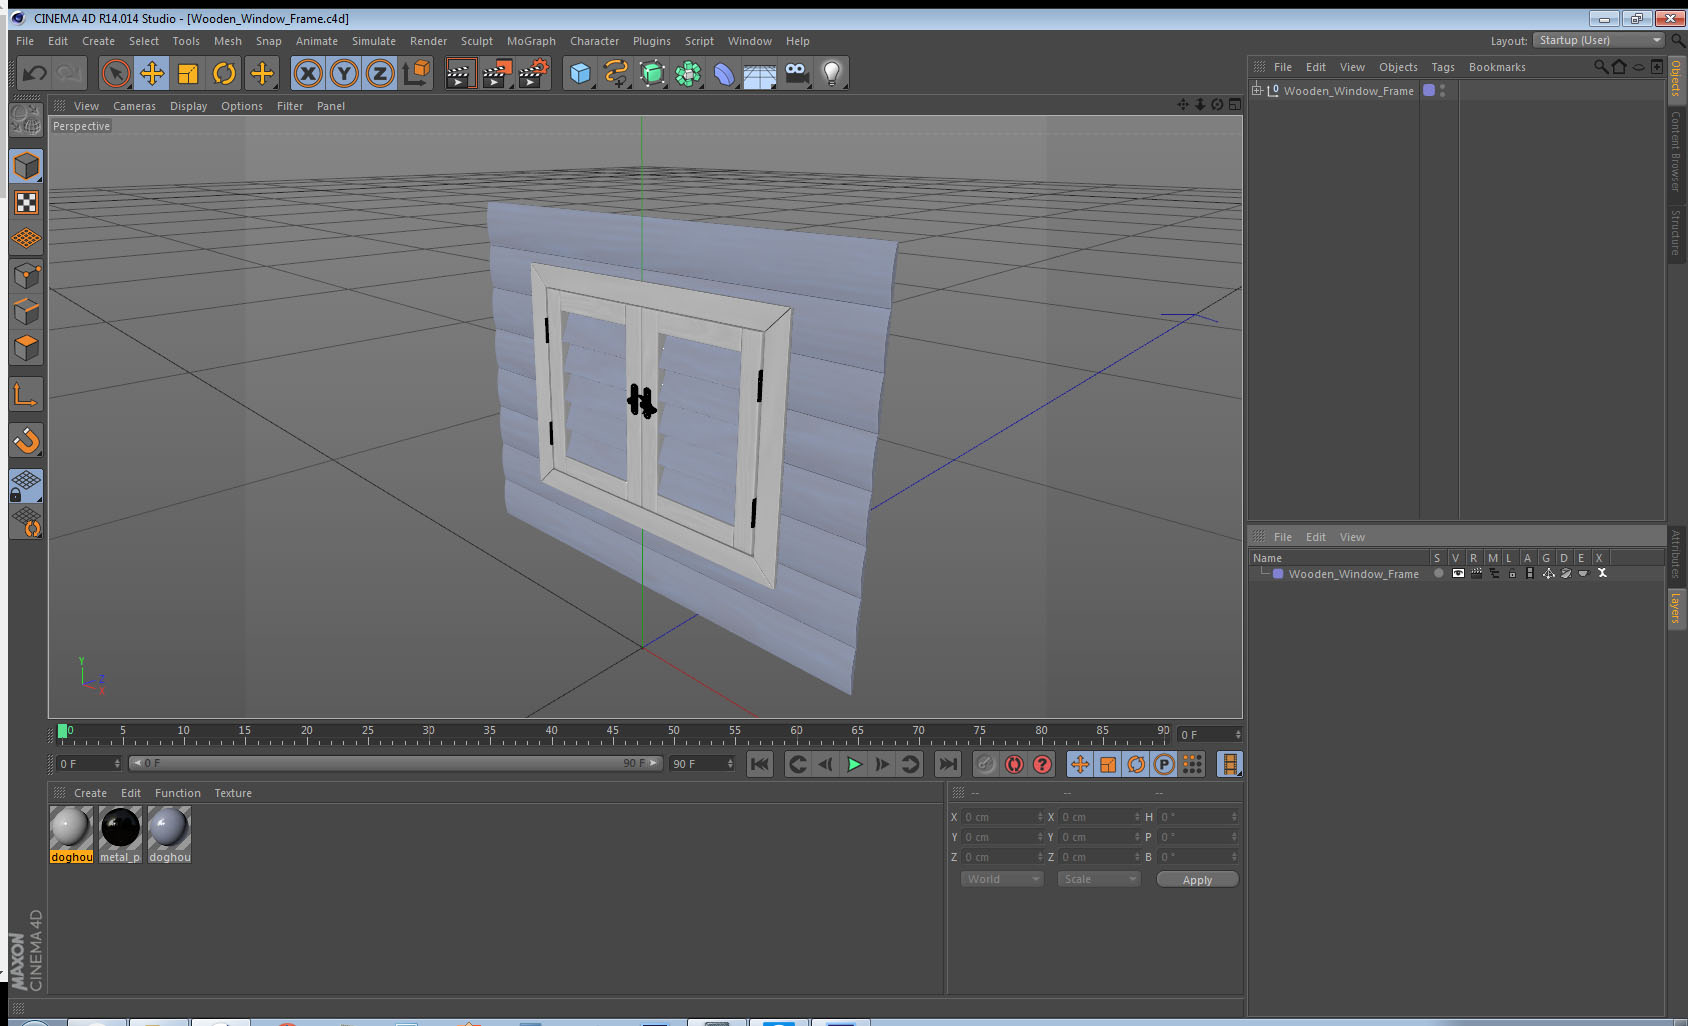The width and height of the screenshot is (1688, 1026).
Task: Activate the Scale tool in toolbar
Action: (188, 73)
